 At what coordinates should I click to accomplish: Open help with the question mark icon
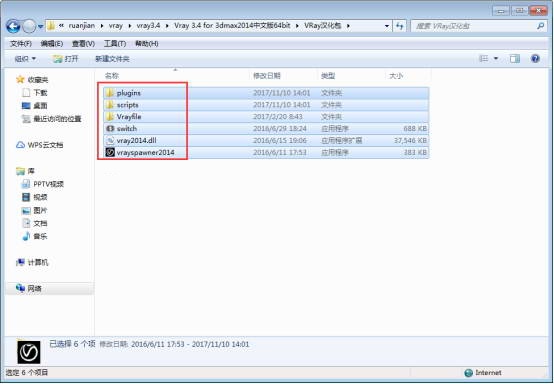(x=535, y=59)
